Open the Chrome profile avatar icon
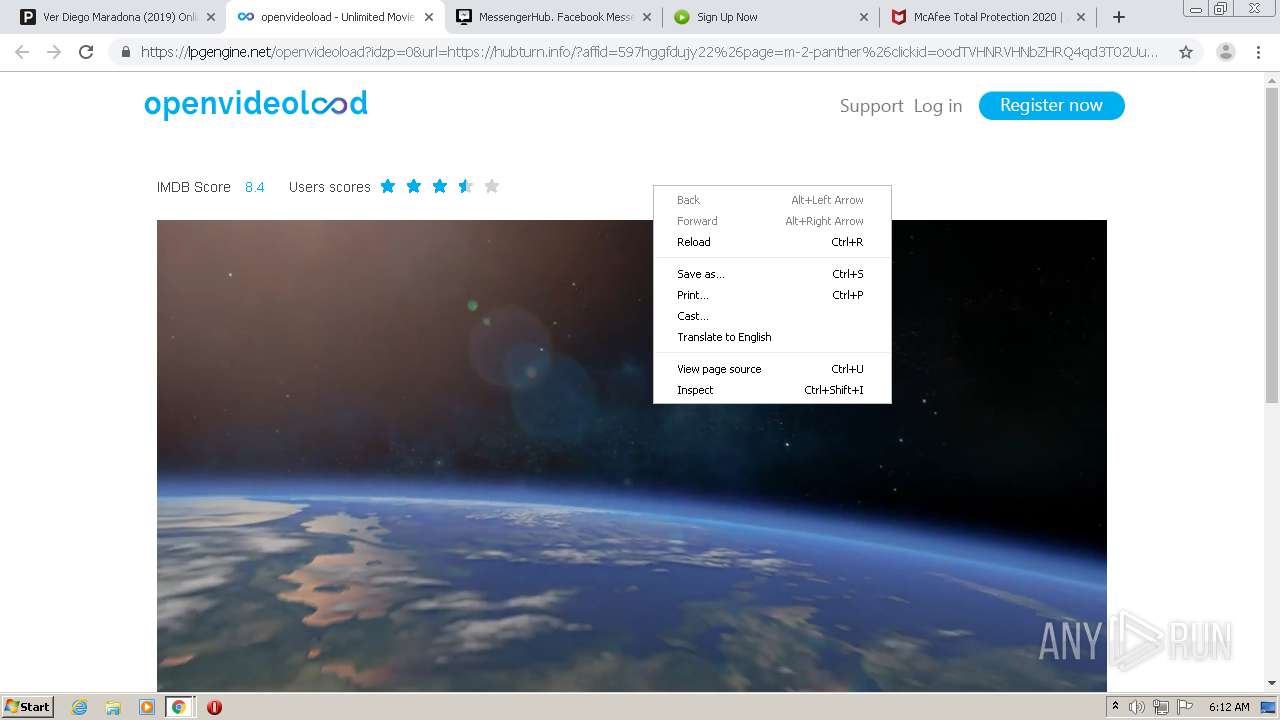 point(1226,52)
